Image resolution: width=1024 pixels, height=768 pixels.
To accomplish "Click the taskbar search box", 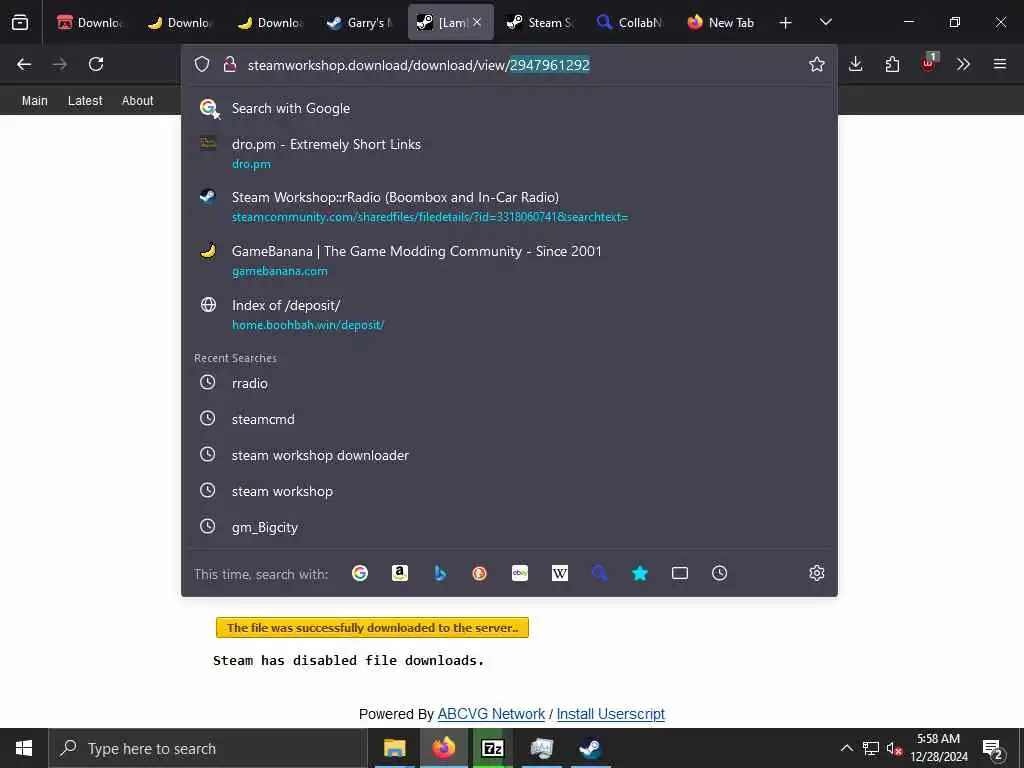I will pos(208,748).
